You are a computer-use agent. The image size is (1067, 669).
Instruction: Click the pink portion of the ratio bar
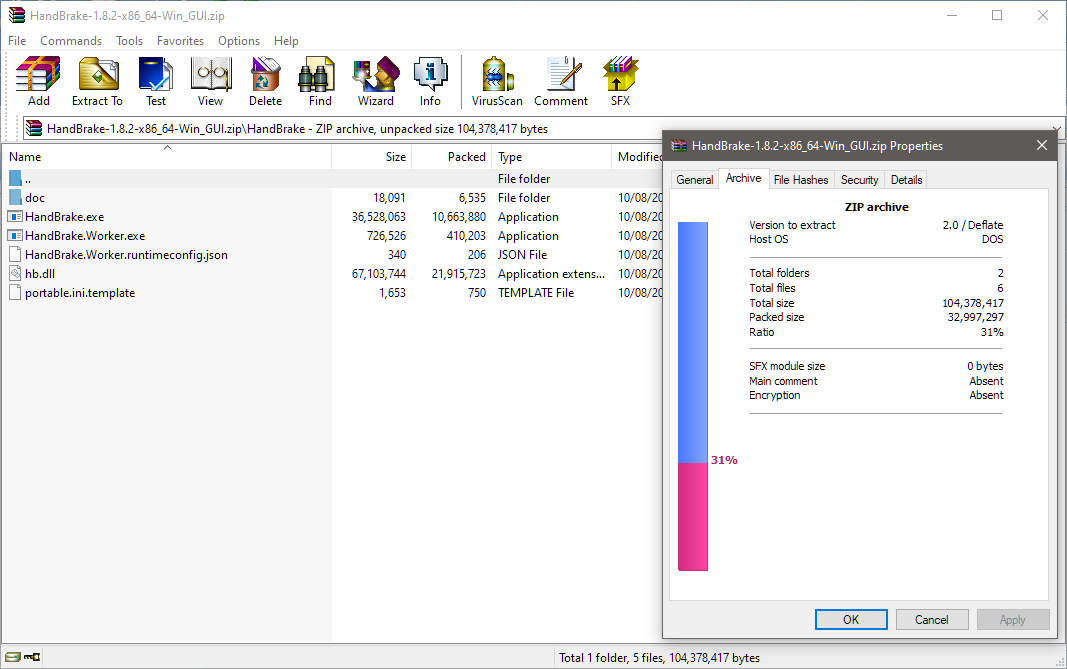(693, 517)
